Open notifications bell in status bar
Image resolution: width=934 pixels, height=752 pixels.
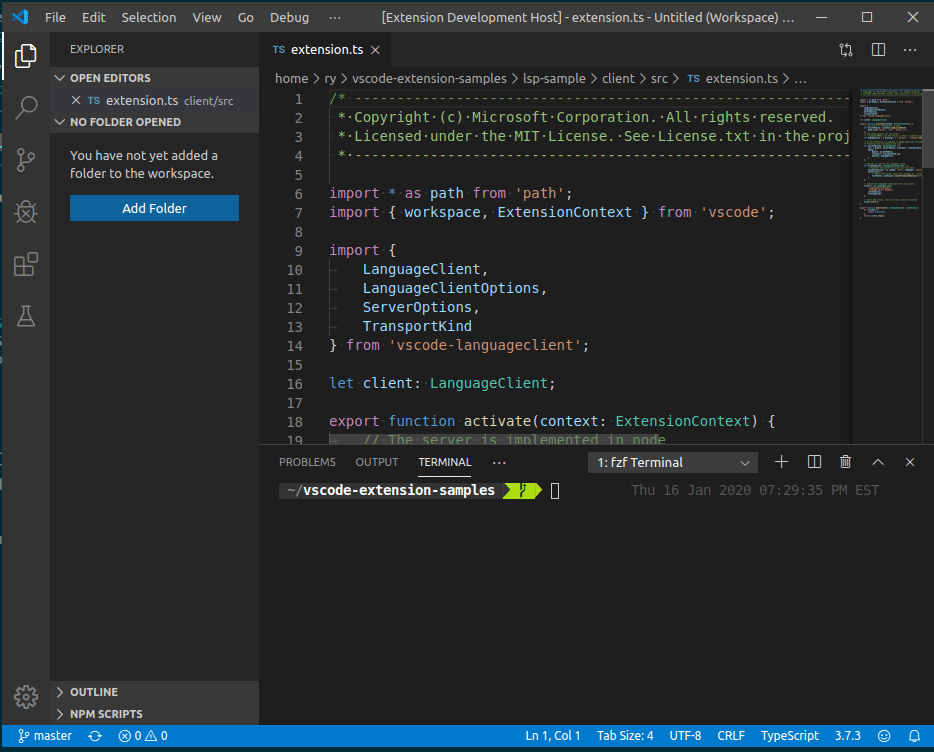click(914, 736)
